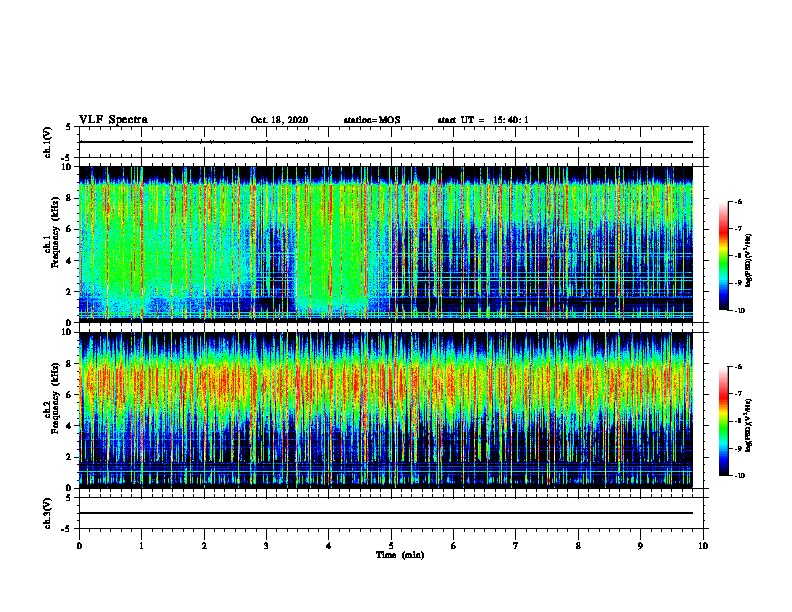
Task: Select the ch.2 "Frequency (kHz)" axis label
Action: tap(55, 398)
